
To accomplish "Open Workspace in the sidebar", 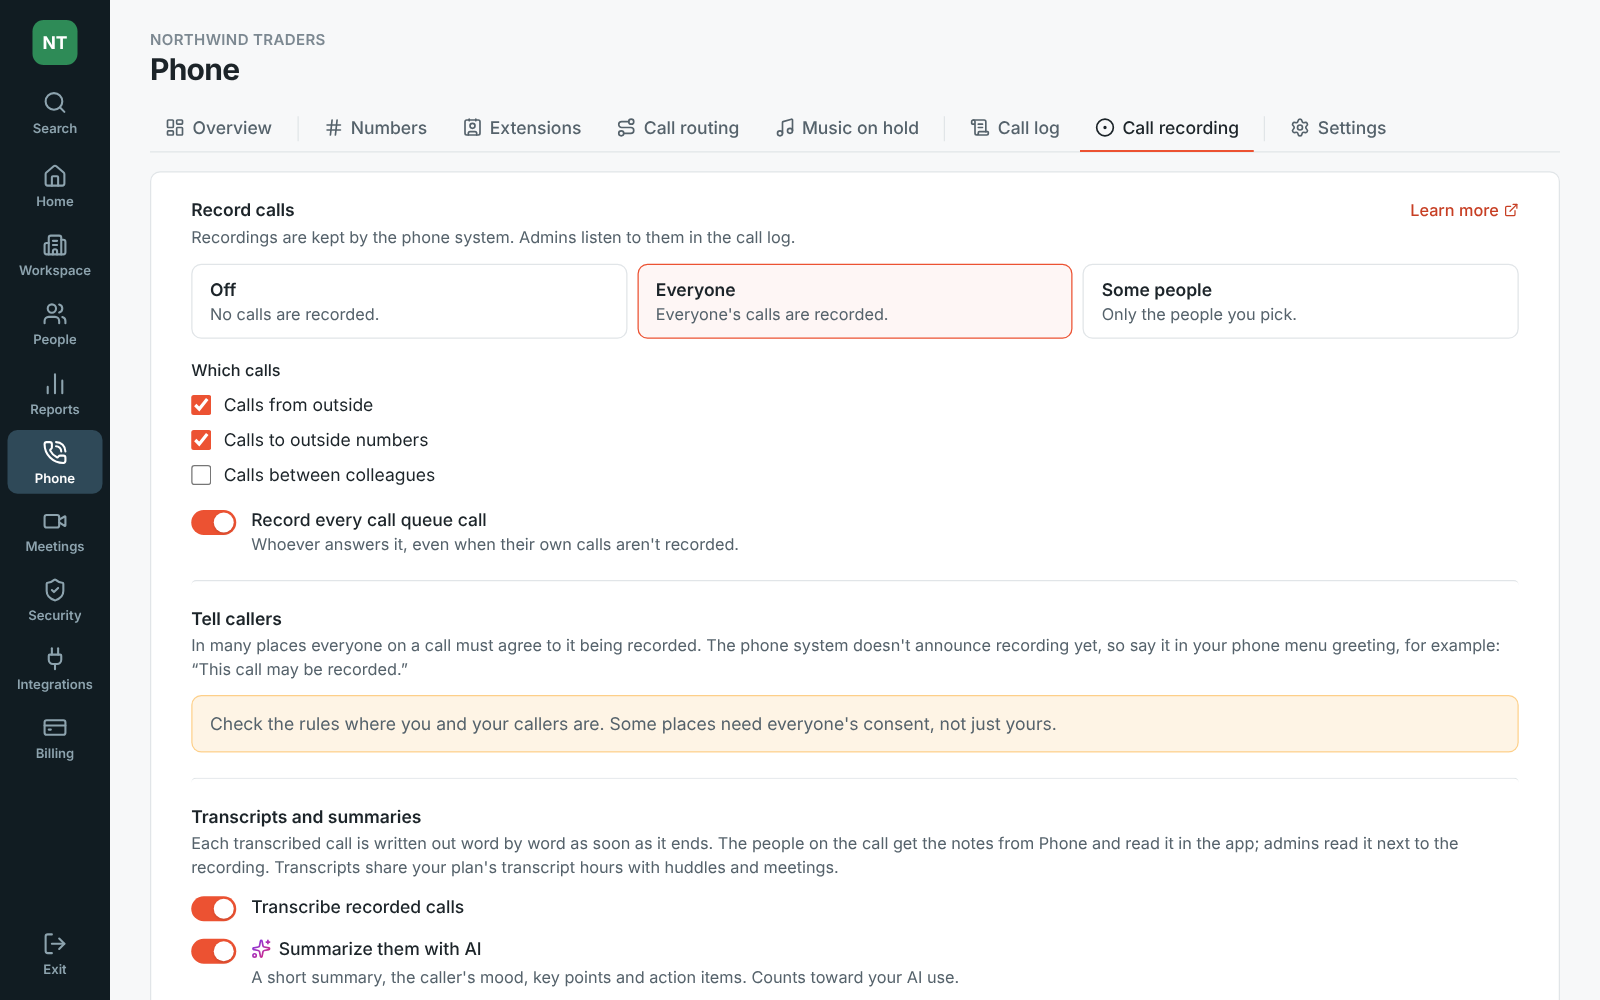I will 55,256.
